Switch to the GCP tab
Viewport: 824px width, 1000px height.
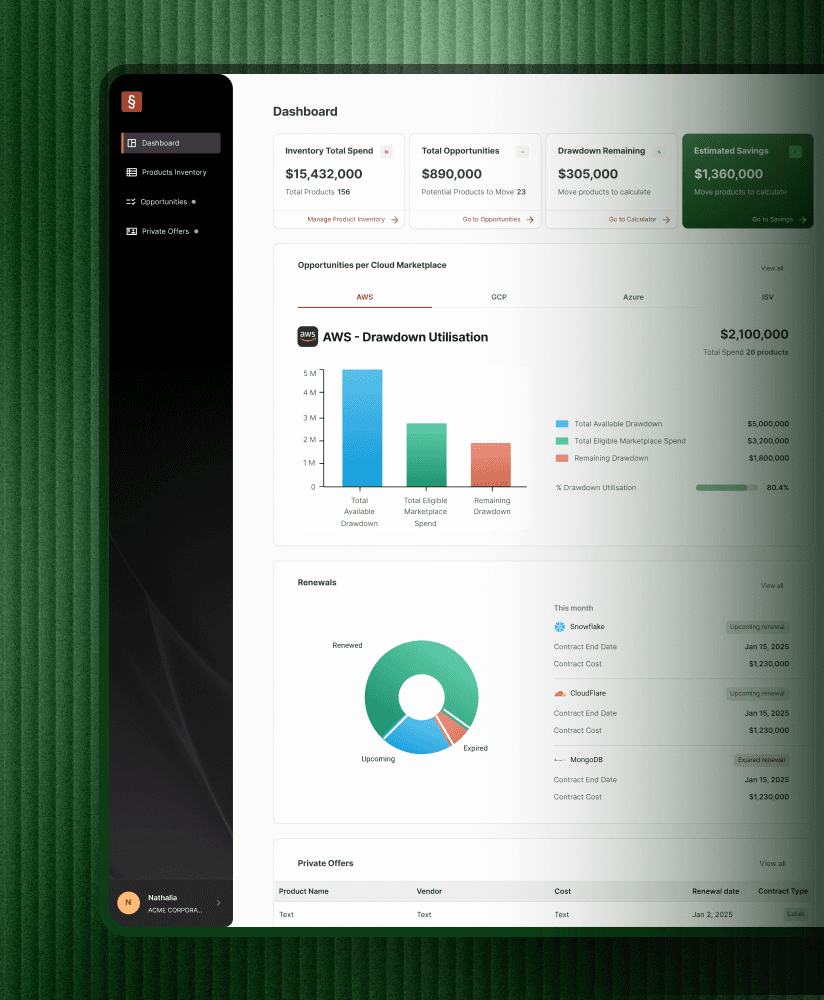click(x=499, y=297)
